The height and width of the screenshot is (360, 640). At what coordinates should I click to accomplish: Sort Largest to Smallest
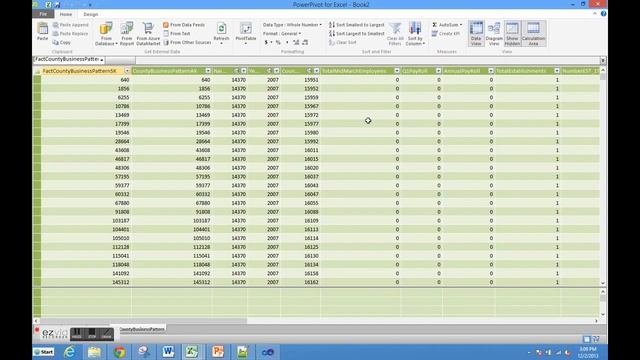click(356, 33)
